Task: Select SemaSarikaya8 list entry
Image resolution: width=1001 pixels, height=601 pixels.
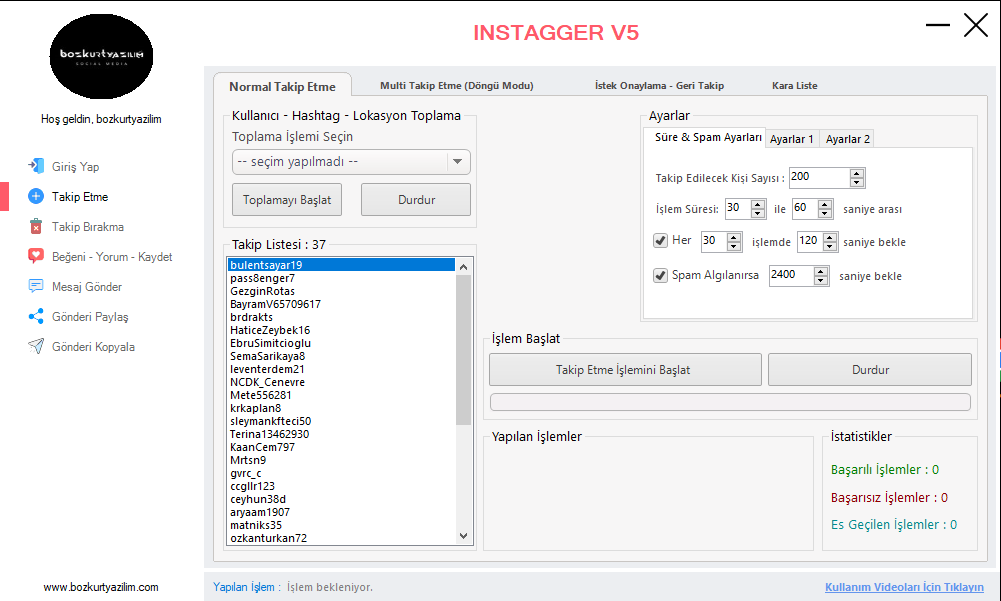Action: pos(342,356)
